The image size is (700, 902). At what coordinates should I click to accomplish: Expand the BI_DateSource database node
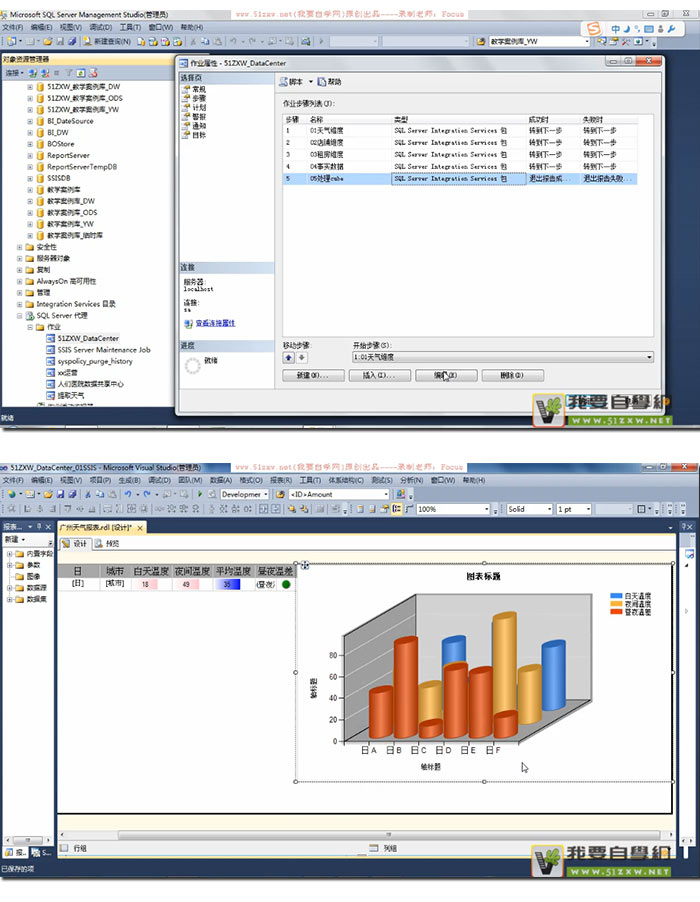30,121
